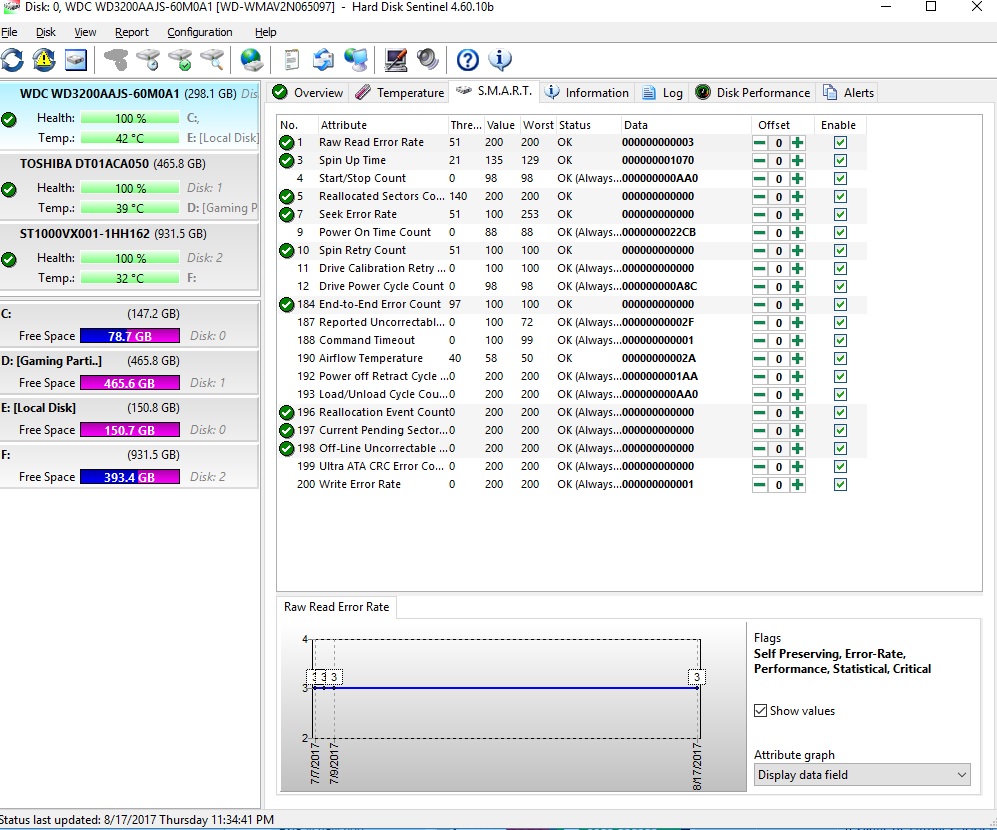Disable the Raw Read Error Rate enable checkbox
Viewport: 997px width, 830px height.
840,142
